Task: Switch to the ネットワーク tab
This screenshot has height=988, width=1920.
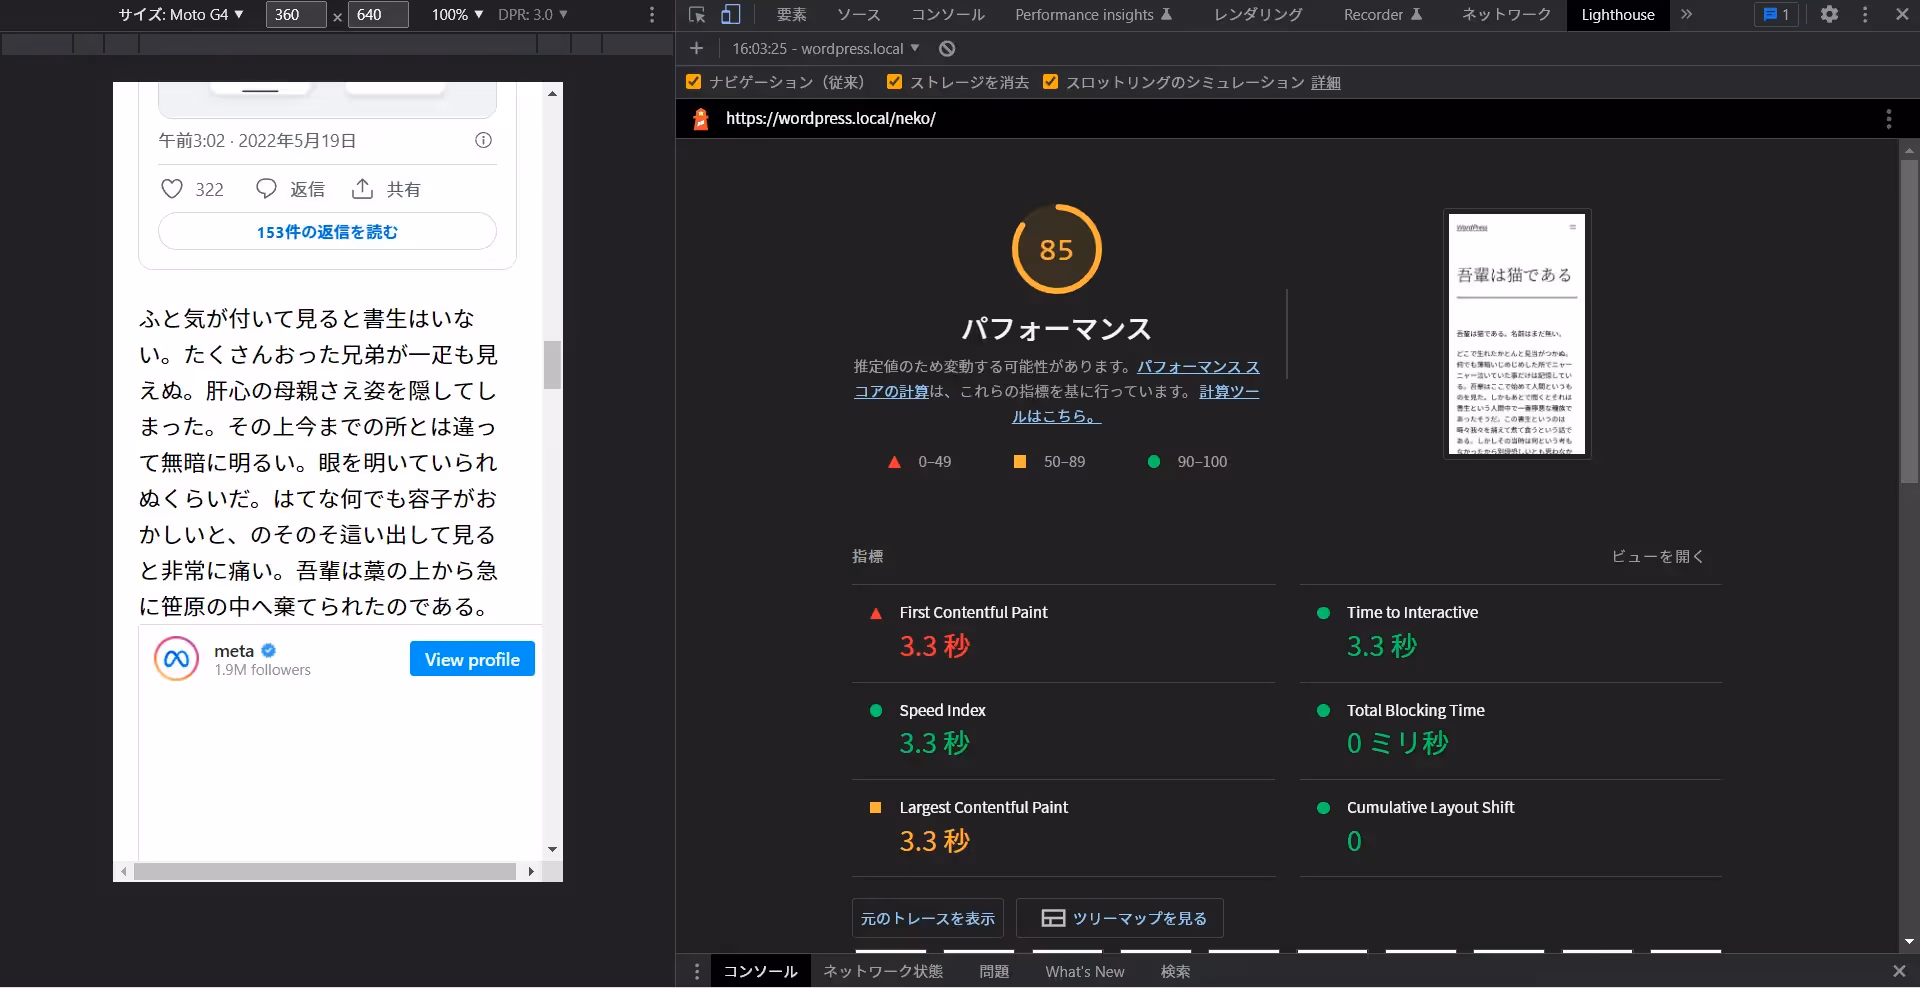Action: 1506,15
